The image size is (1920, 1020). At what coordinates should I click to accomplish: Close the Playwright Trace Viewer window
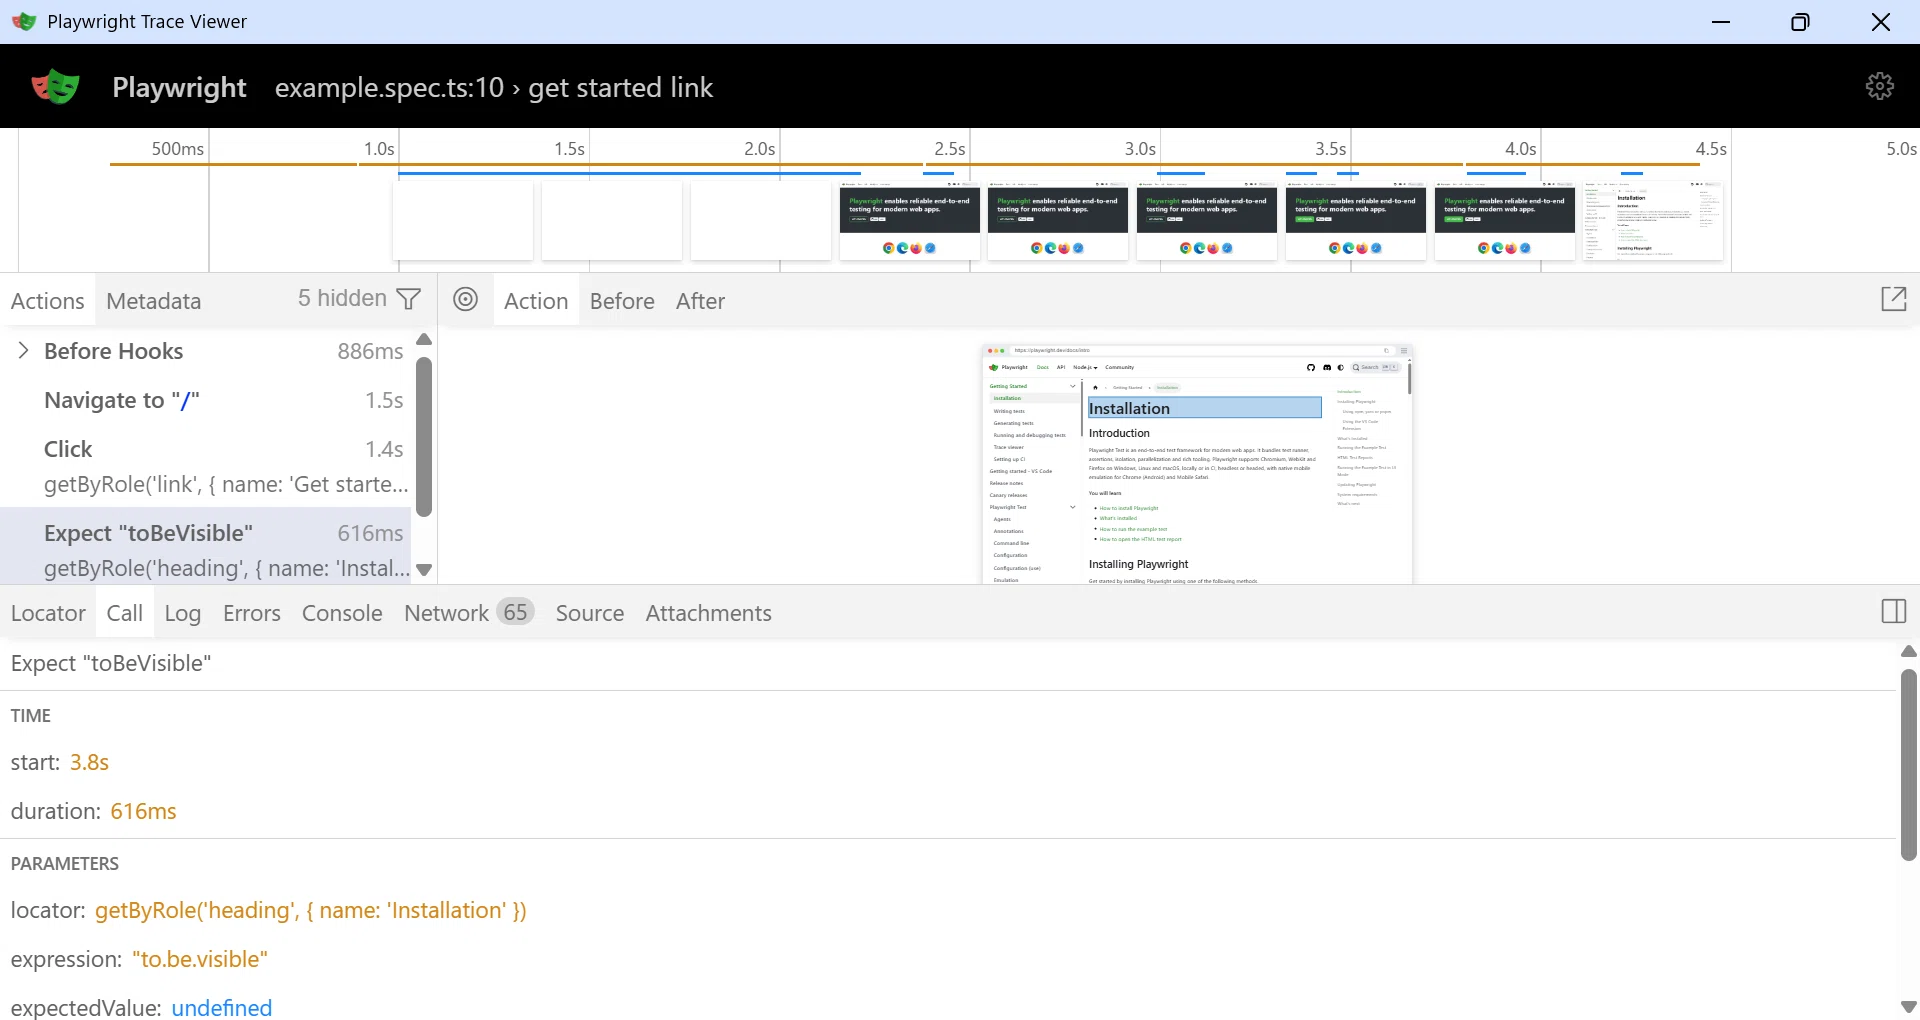(x=1880, y=22)
